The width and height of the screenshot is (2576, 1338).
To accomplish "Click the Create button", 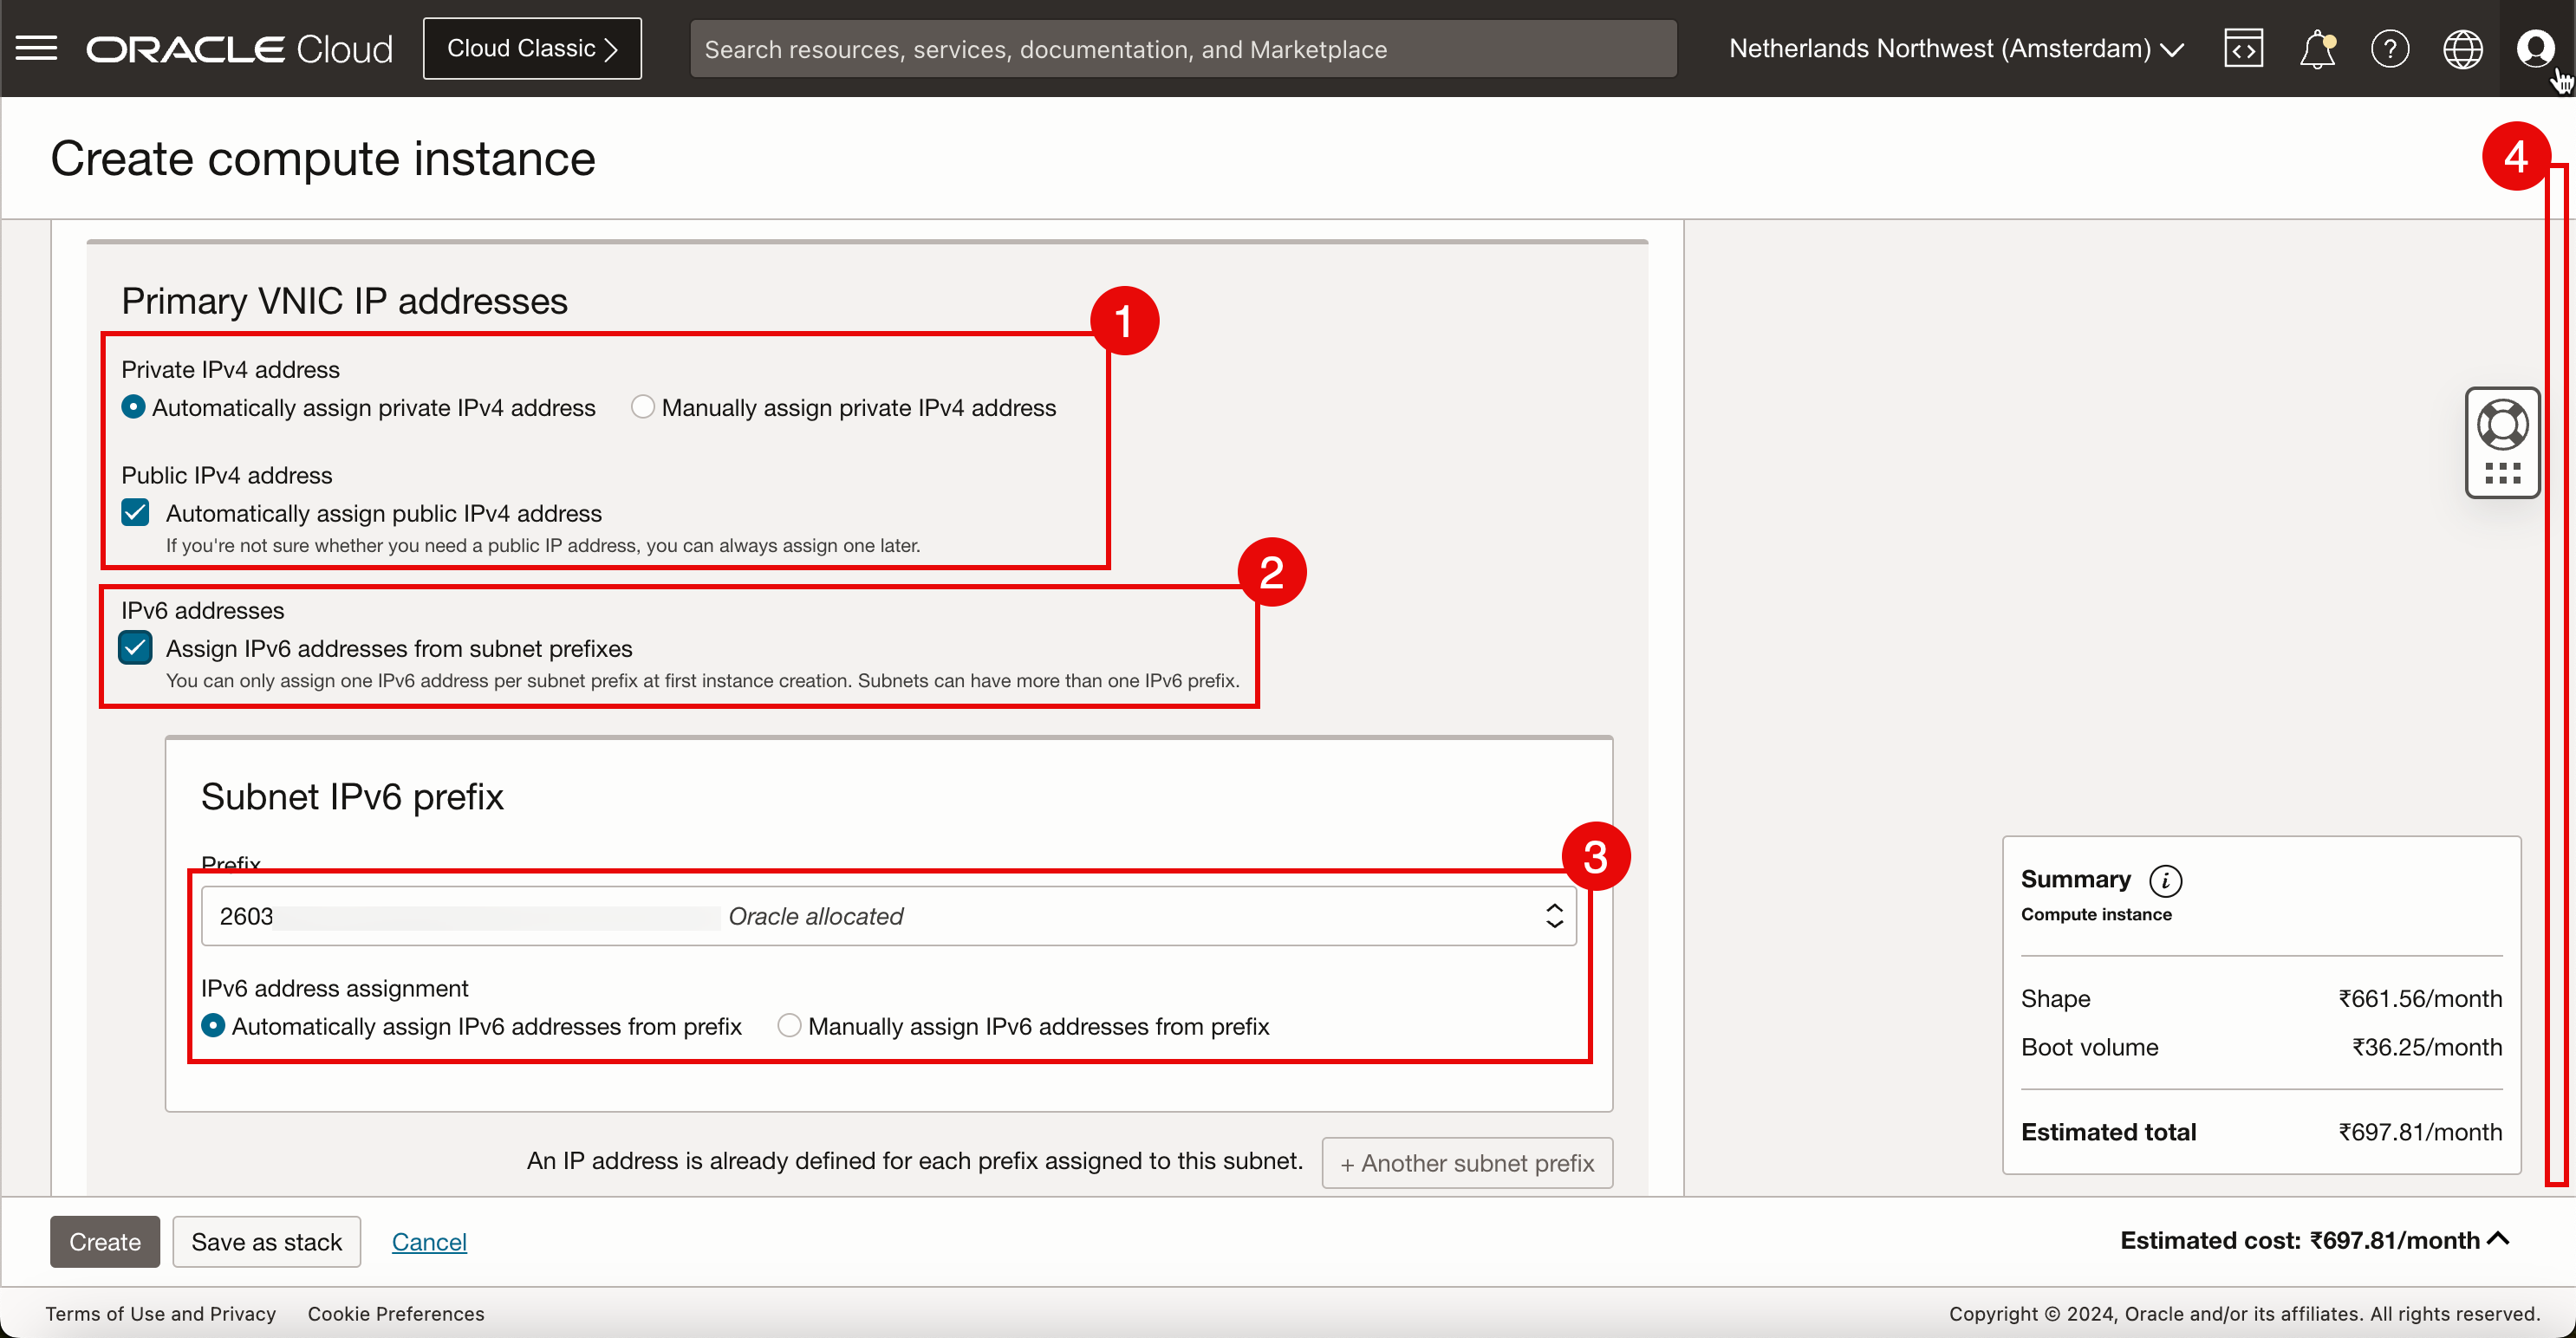I will coord(104,1242).
